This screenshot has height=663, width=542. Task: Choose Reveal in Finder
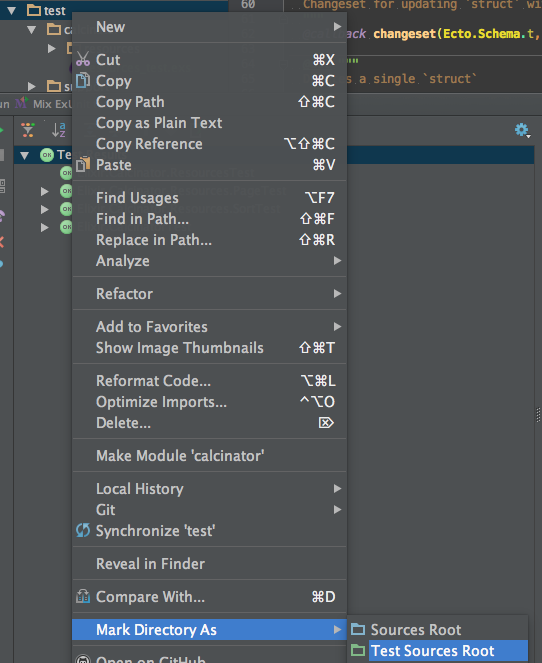click(x=209, y=564)
